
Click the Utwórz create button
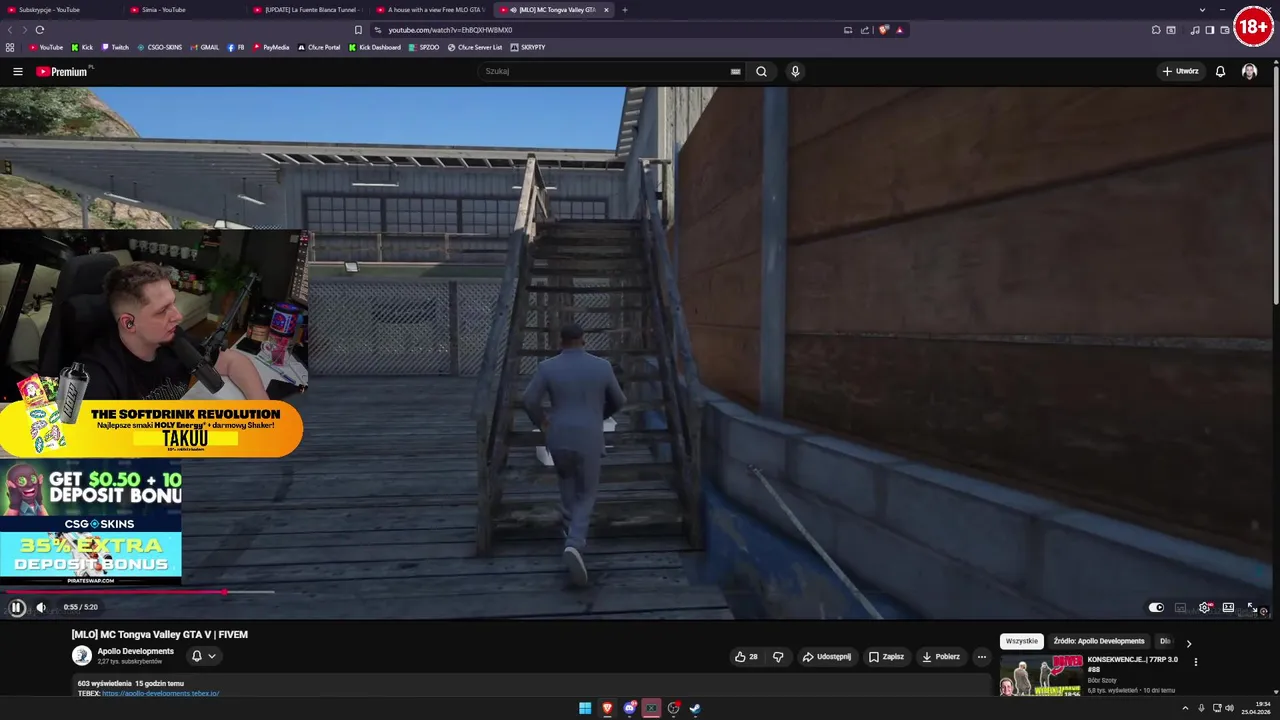1180,71
